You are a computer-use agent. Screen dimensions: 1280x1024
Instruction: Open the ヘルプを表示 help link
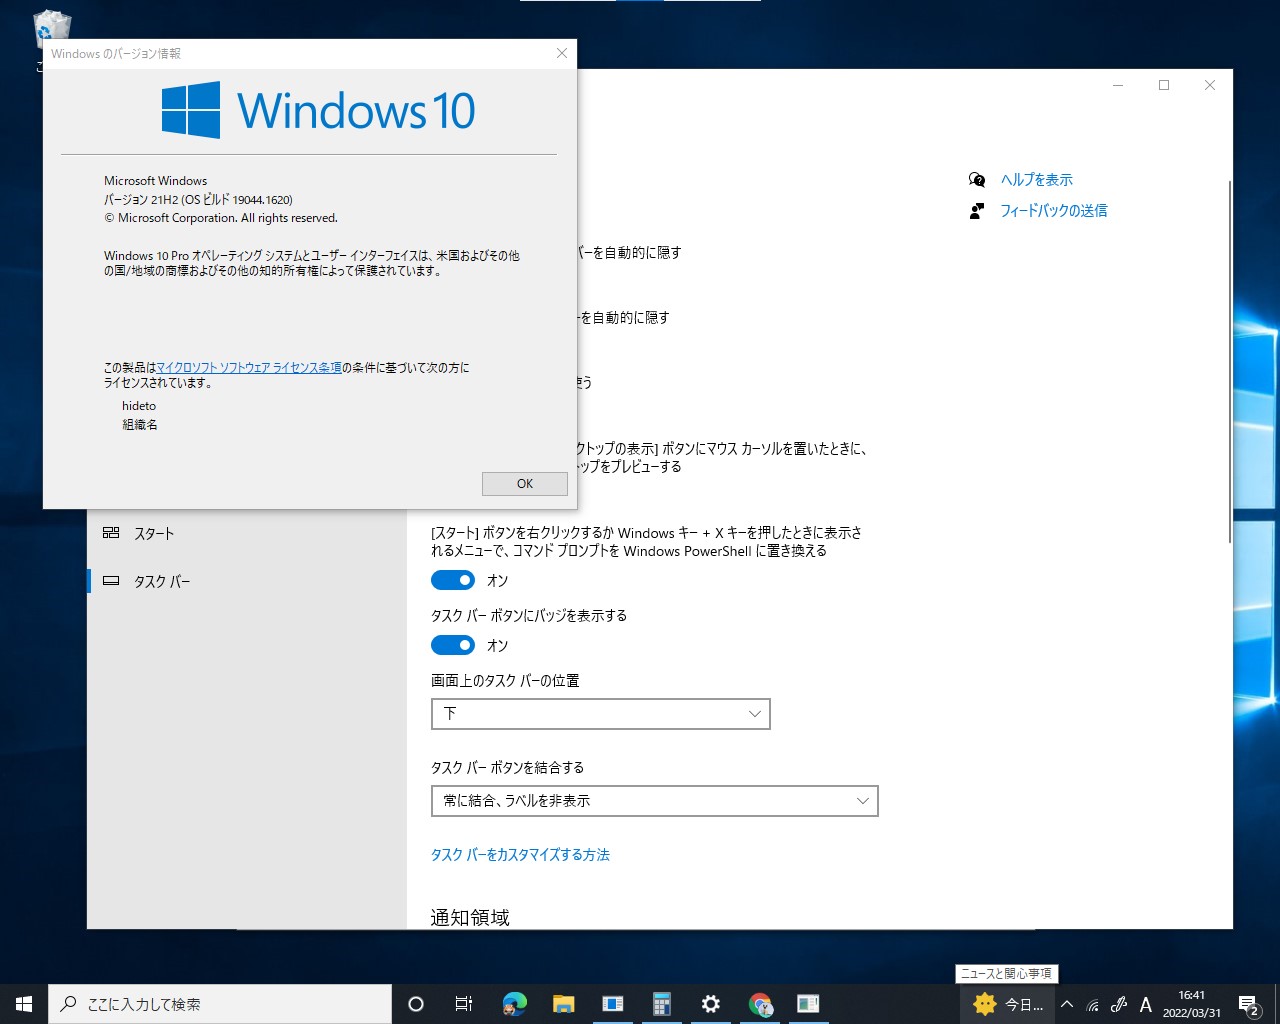pyautogui.click(x=1036, y=179)
